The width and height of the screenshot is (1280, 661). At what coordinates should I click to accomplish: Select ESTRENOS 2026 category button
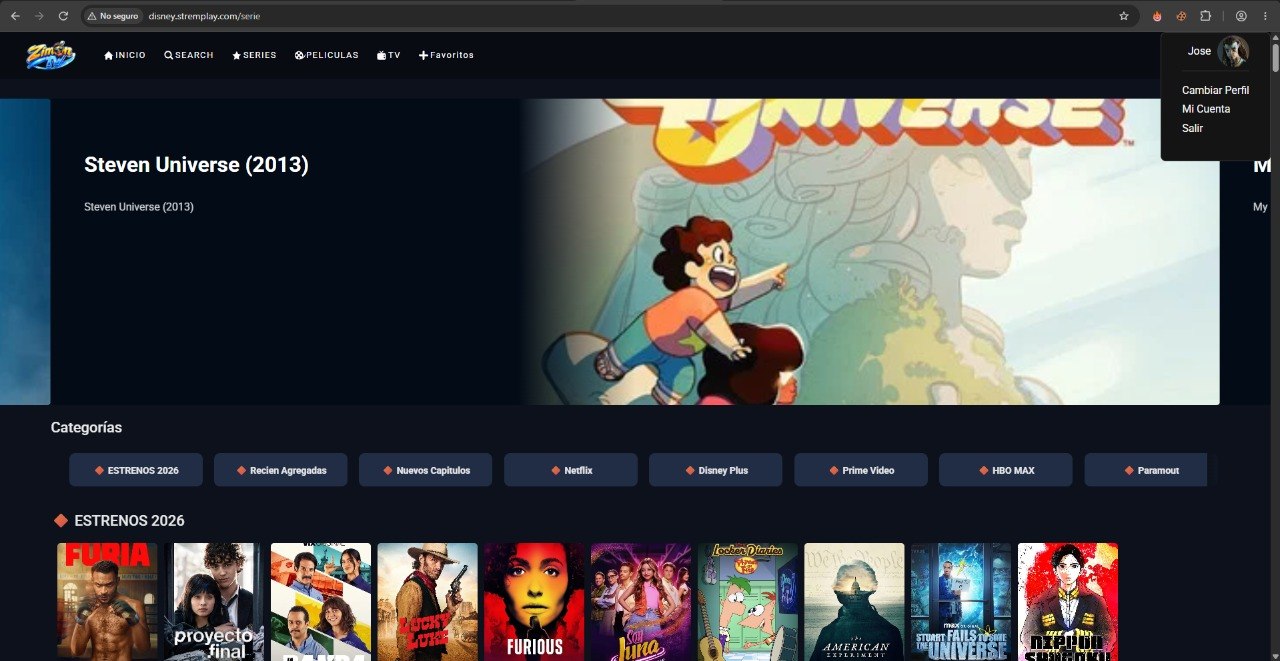click(136, 470)
